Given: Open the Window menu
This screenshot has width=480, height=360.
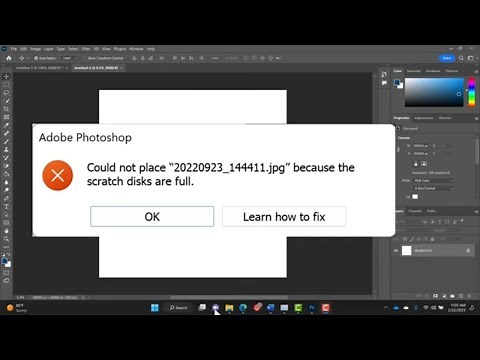Looking at the screenshot, I should (x=136, y=49).
